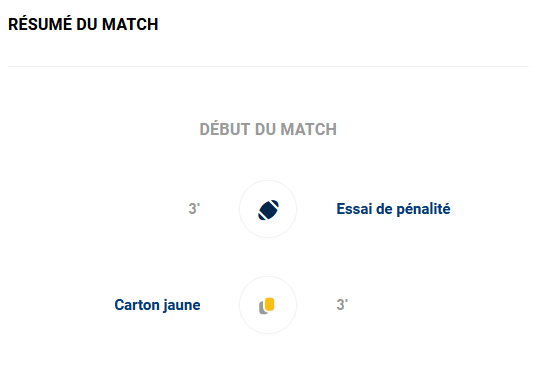Click the word DÉBUT in the grey label
Image resolution: width=552 pixels, height=367 pixels.
(225, 129)
